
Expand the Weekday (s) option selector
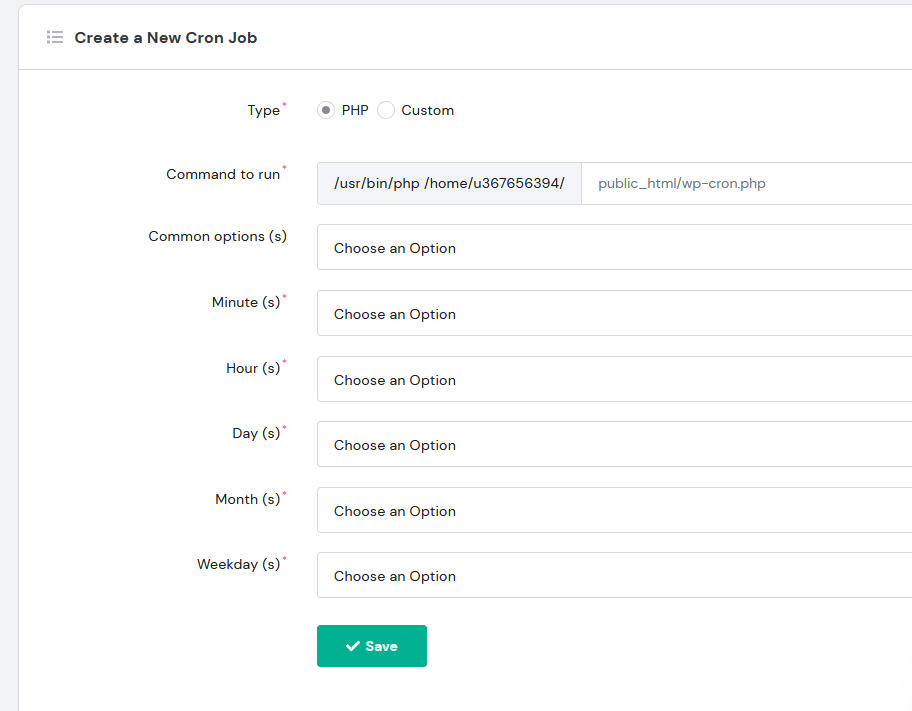[614, 575]
